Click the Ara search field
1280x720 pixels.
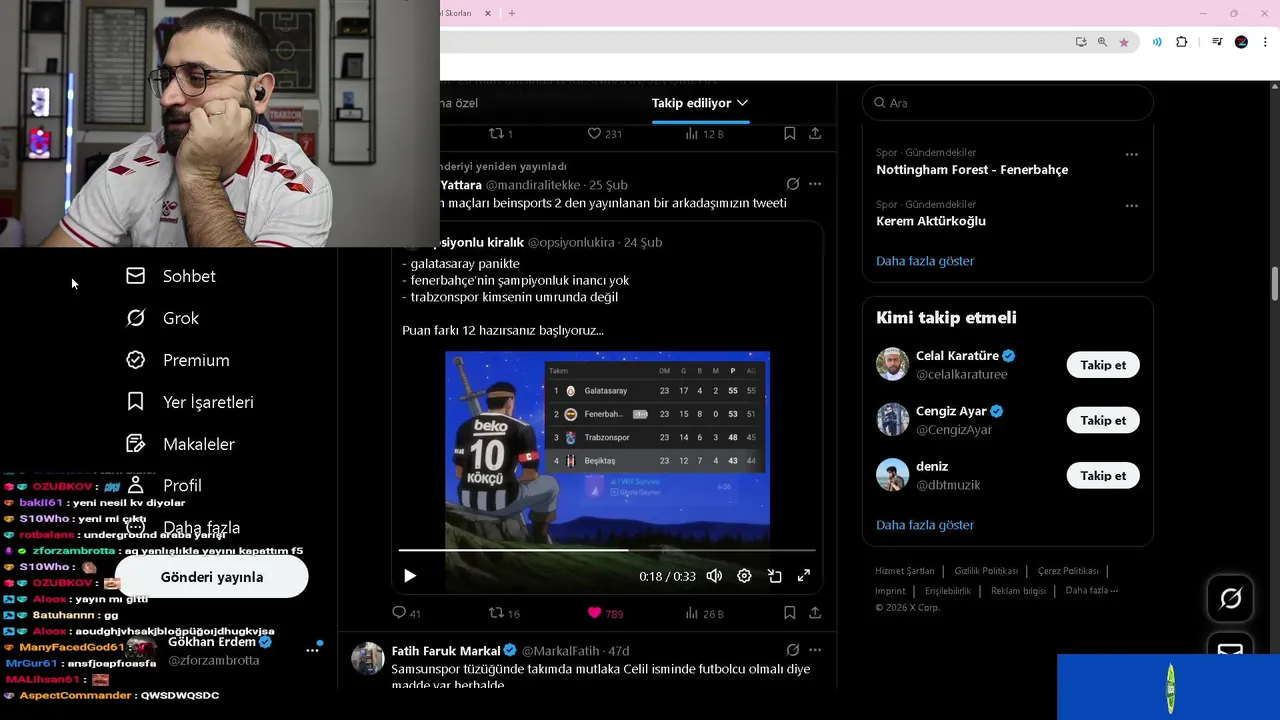point(1008,103)
